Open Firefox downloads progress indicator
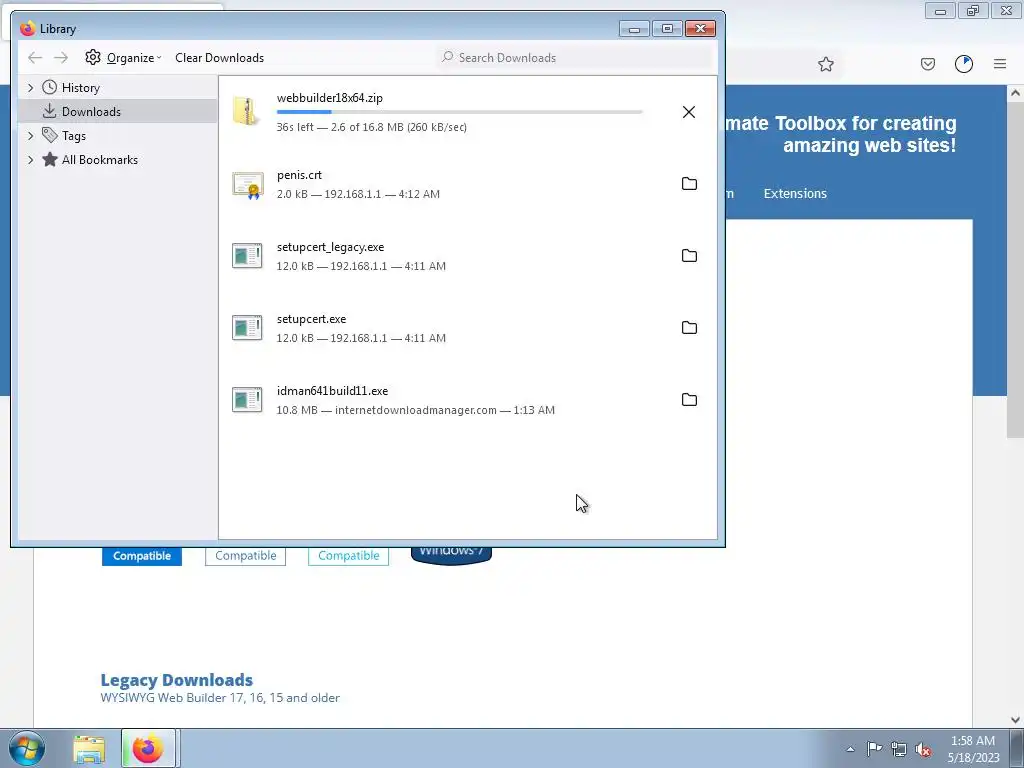Image resolution: width=1024 pixels, height=768 pixels. pyautogui.click(x=964, y=64)
